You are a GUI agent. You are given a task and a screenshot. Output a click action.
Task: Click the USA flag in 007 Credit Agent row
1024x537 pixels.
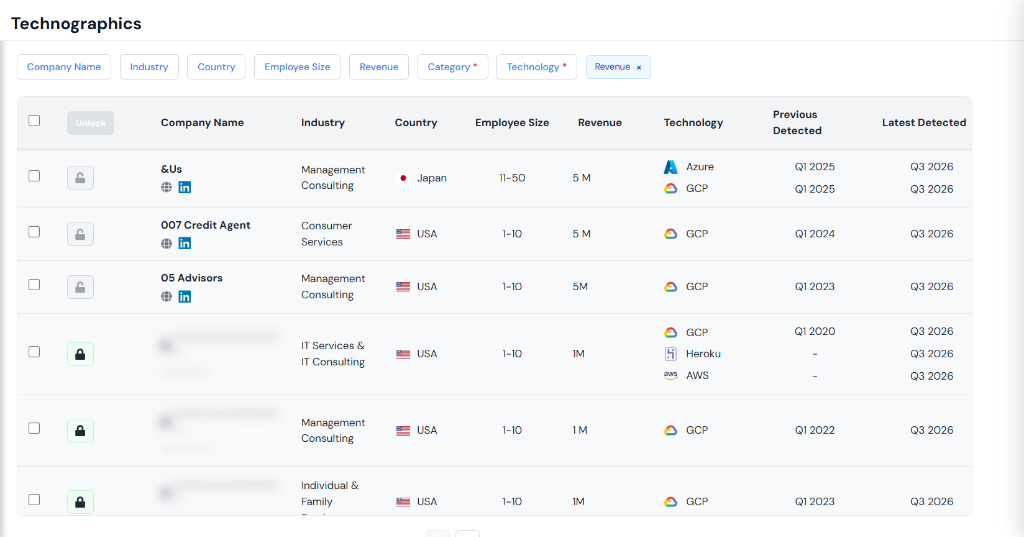coord(403,234)
